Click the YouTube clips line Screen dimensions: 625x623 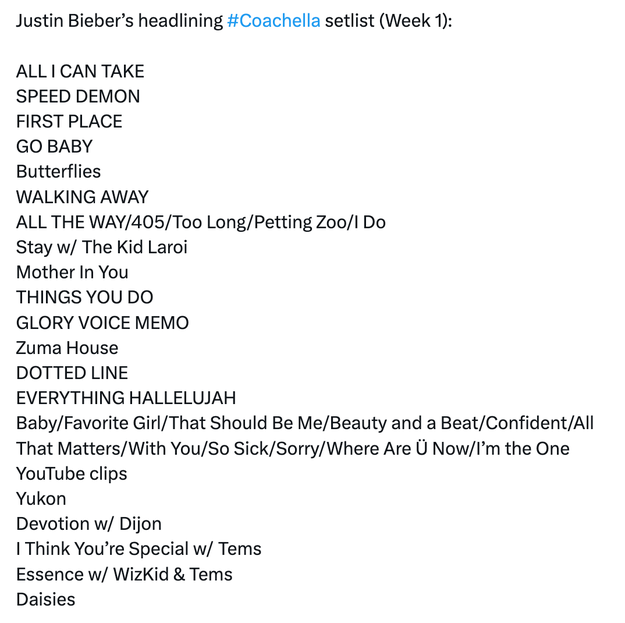point(72,473)
